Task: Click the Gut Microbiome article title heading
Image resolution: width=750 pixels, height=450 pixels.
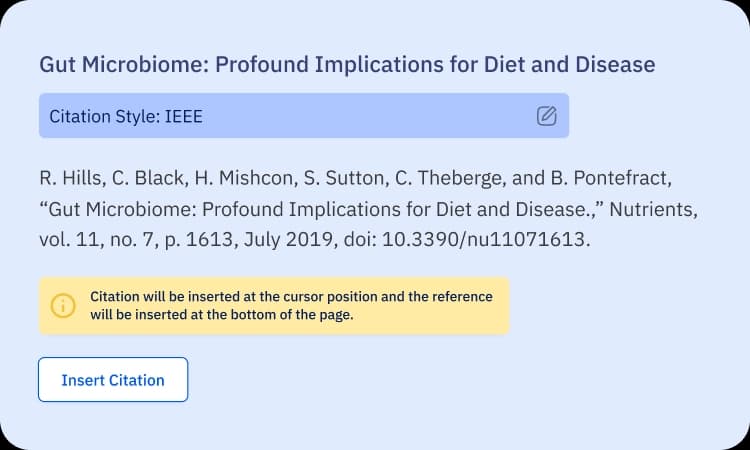Action: click(347, 65)
